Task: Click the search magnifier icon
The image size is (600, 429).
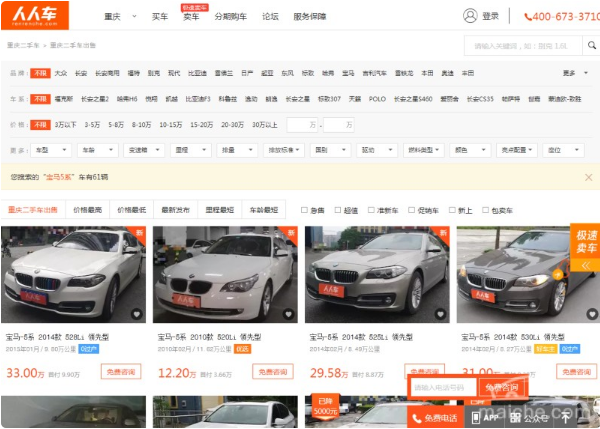Action: coord(592,46)
